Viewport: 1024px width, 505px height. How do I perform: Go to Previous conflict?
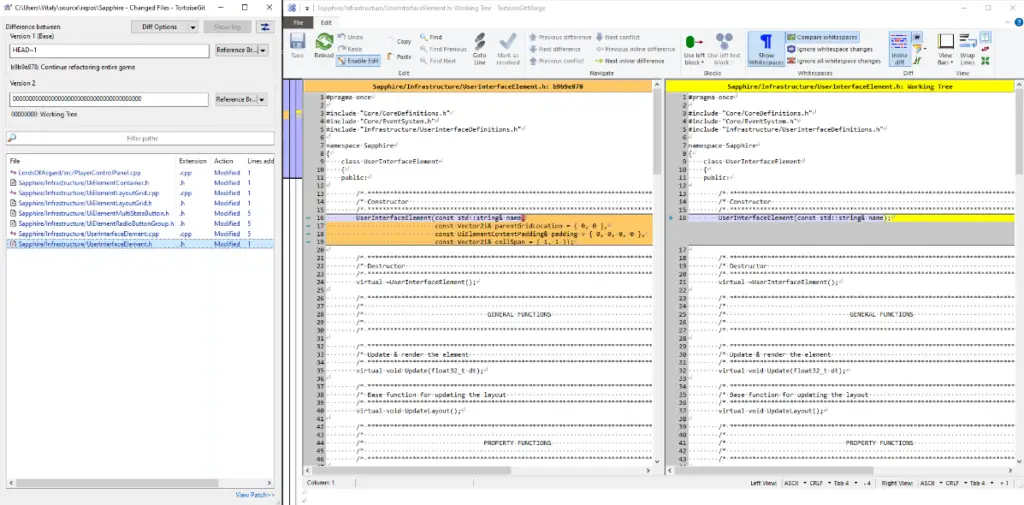(x=556, y=61)
